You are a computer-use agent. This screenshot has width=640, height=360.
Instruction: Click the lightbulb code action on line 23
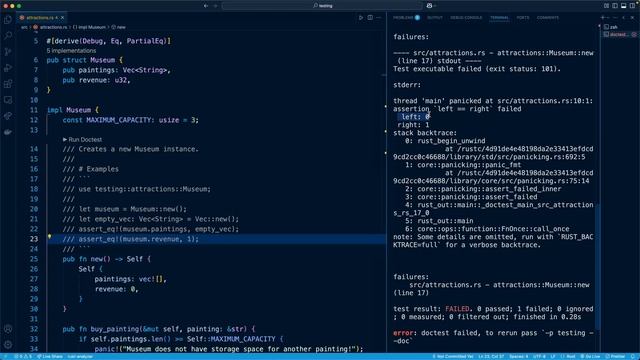49,236
